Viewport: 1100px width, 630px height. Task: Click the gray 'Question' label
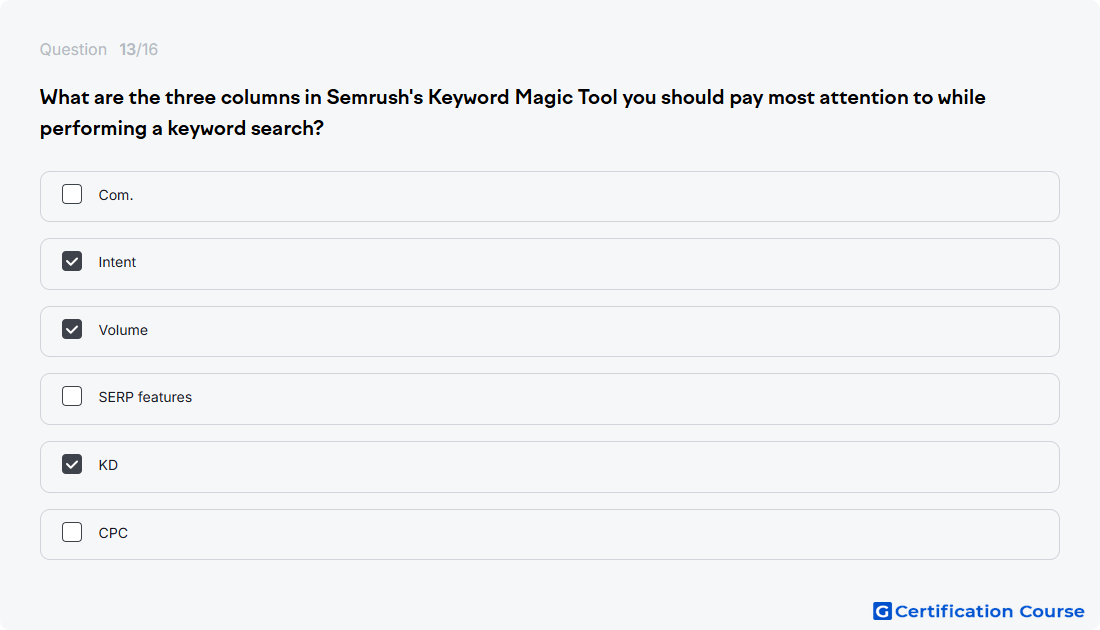point(73,50)
